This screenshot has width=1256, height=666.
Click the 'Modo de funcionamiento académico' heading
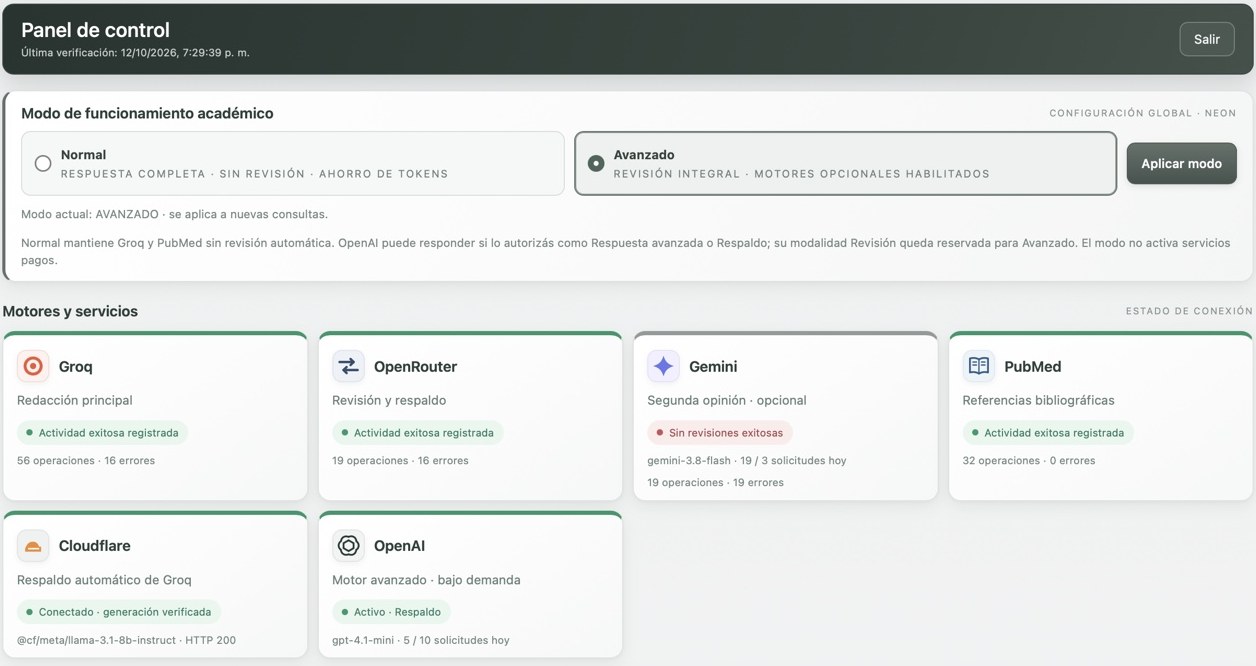147,114
